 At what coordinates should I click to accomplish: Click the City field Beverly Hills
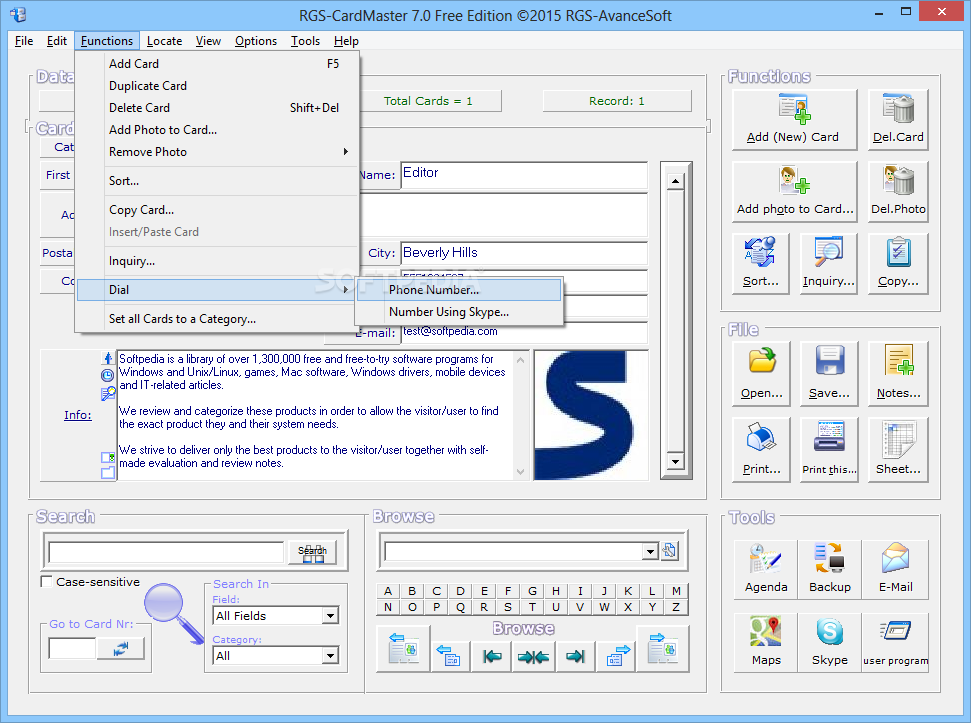(x=524, y=253)
